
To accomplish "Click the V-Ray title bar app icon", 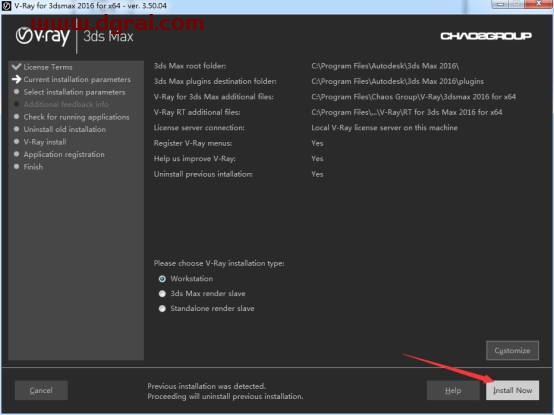I will (6, 6).
